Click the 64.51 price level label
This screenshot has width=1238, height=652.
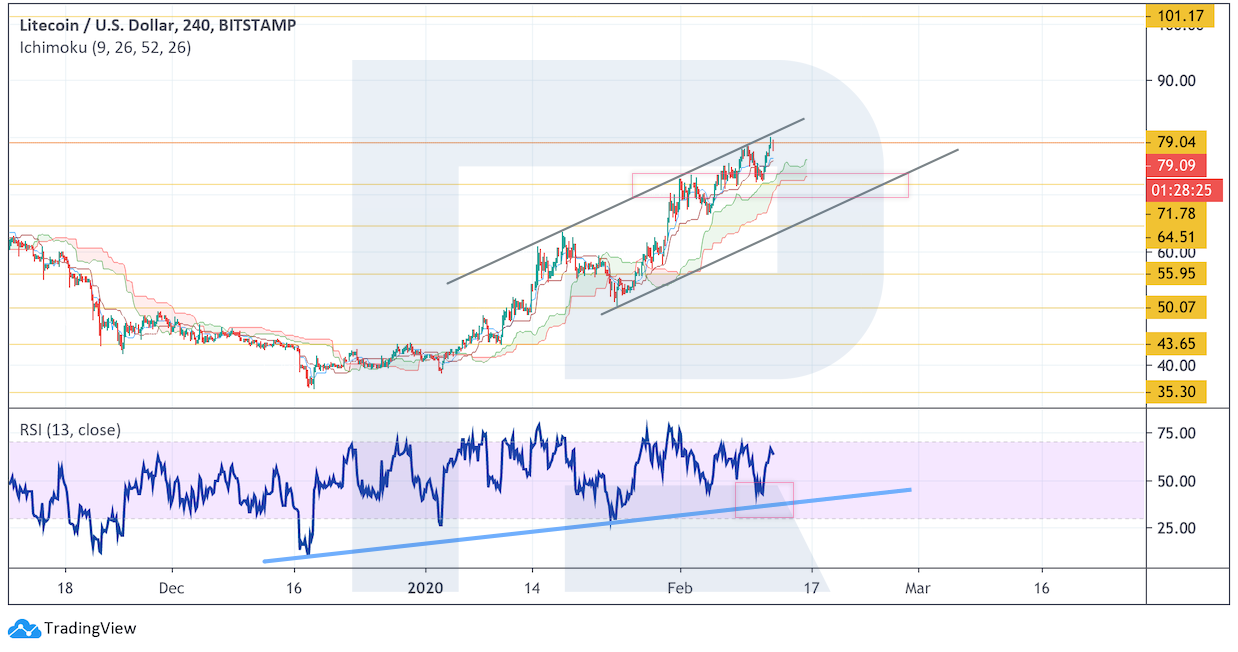[x=1175, y=237]
